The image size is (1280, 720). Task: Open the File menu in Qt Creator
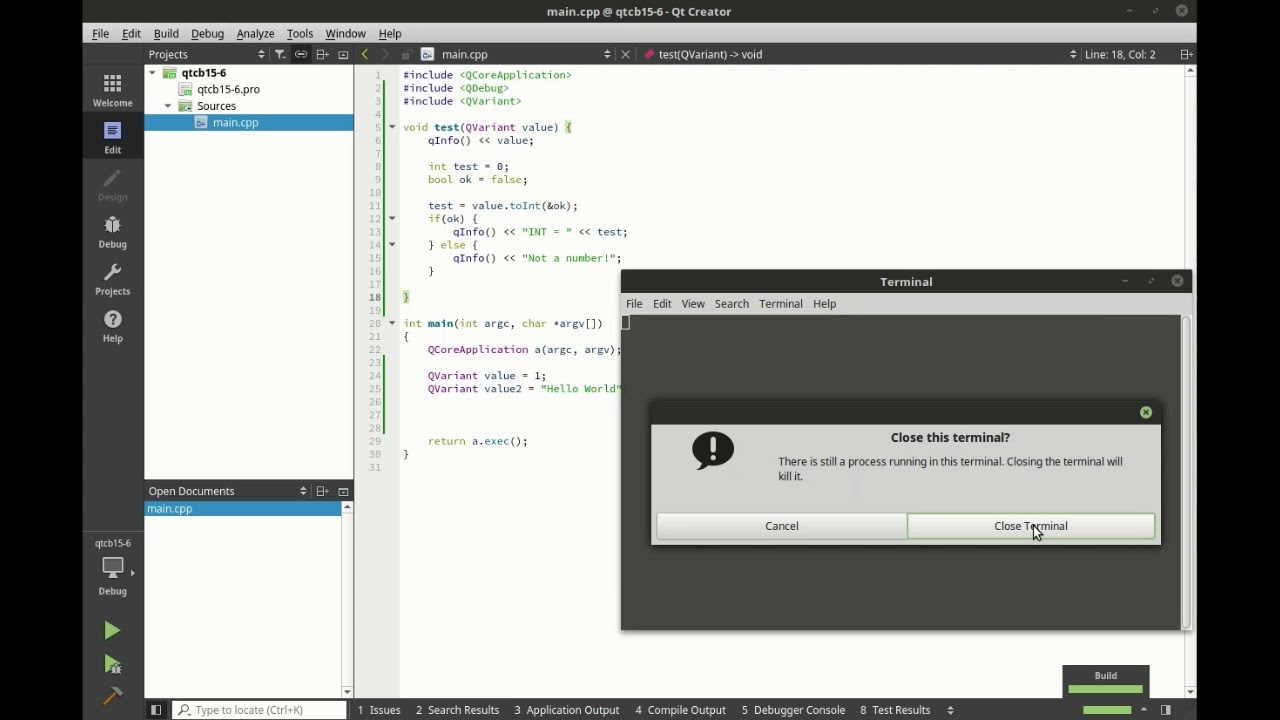(x=101, y=33)
